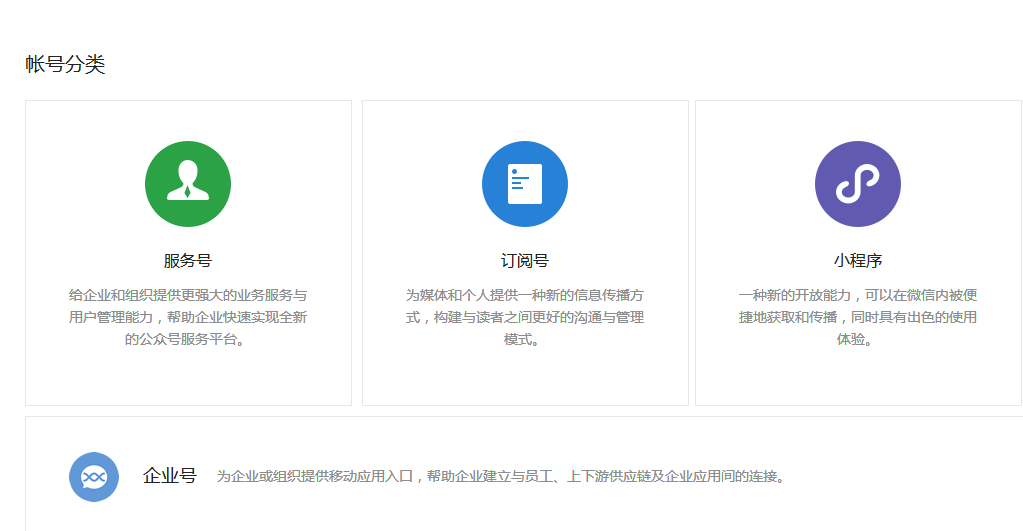This screenshot has width=1023, height=531.
Task: Open the 订阅号 title link
Action: click(525, 261)
